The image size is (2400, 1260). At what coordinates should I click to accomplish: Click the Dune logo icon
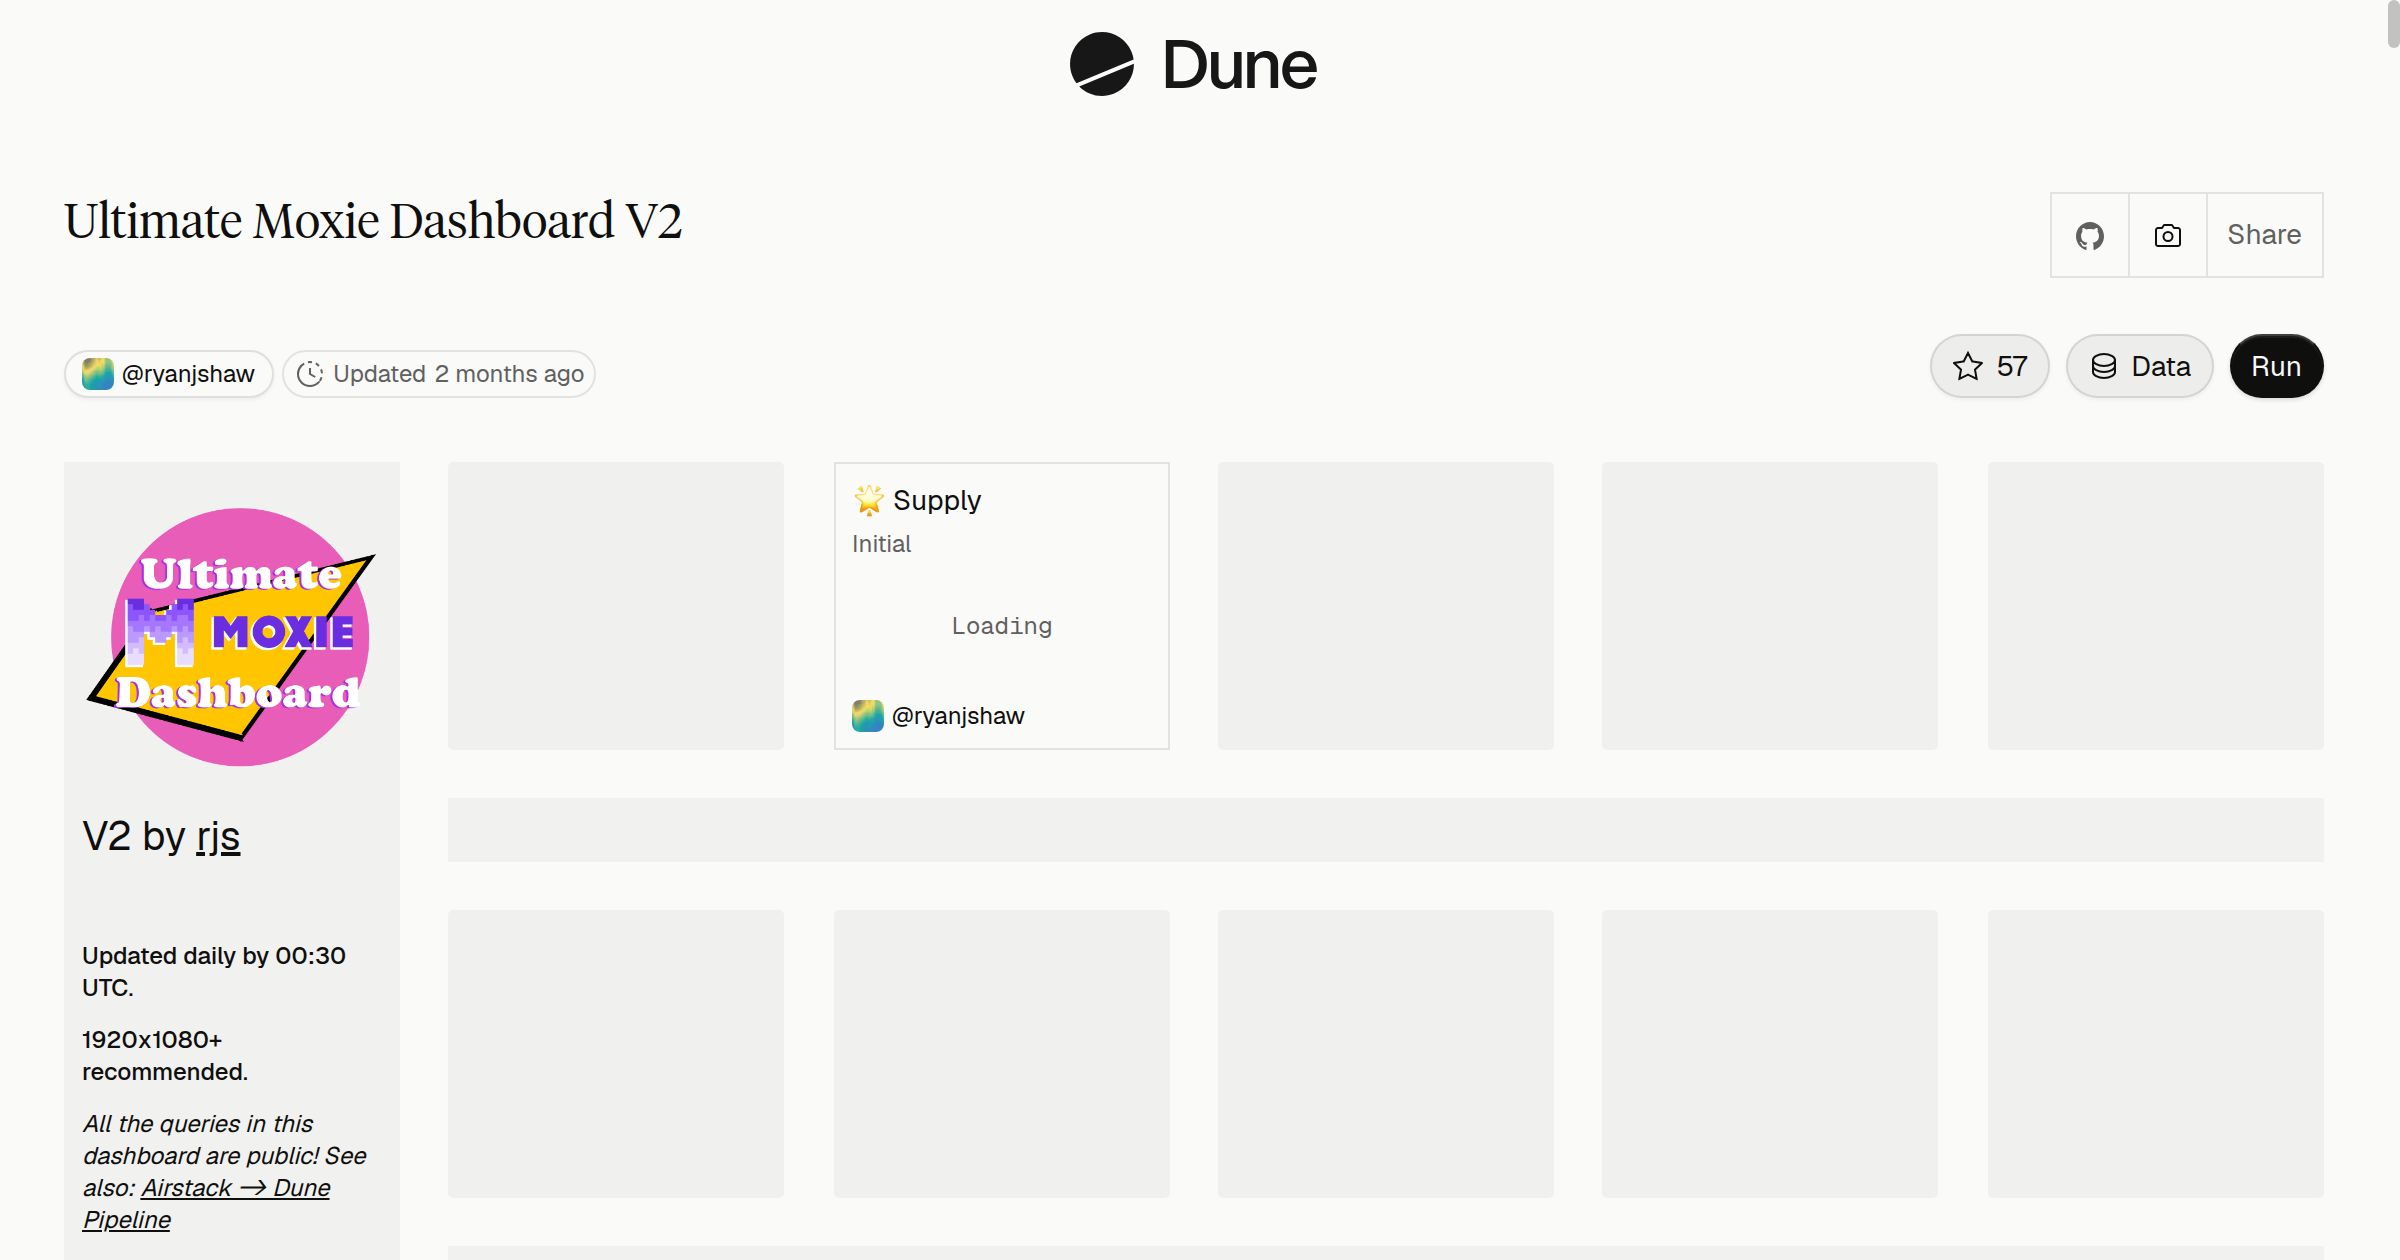pyautogui.click(x=1101, y=64)
